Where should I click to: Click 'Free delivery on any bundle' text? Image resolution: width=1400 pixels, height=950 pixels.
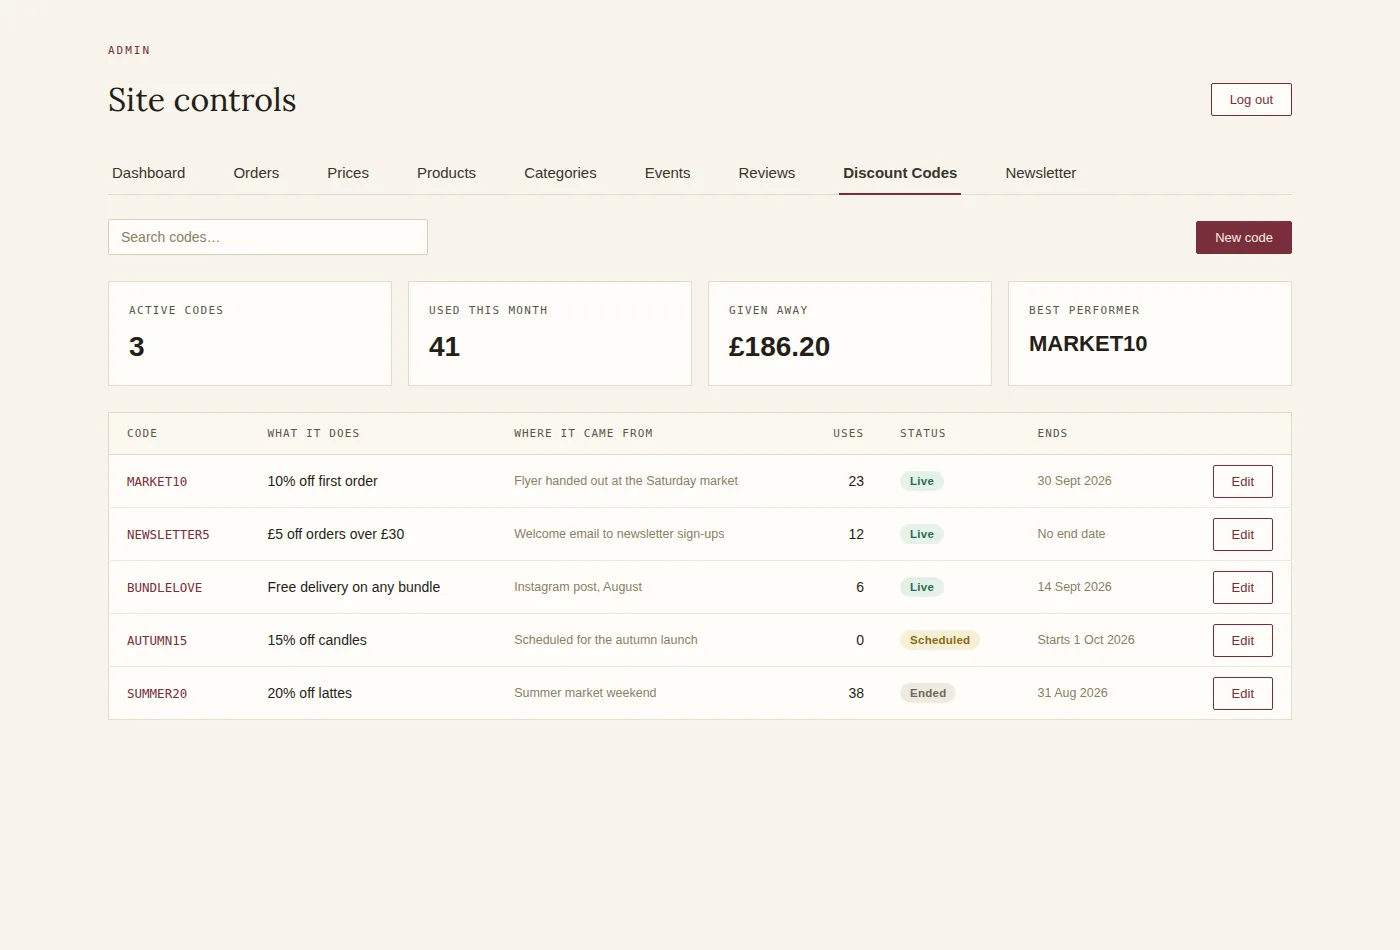coord(353,587)
